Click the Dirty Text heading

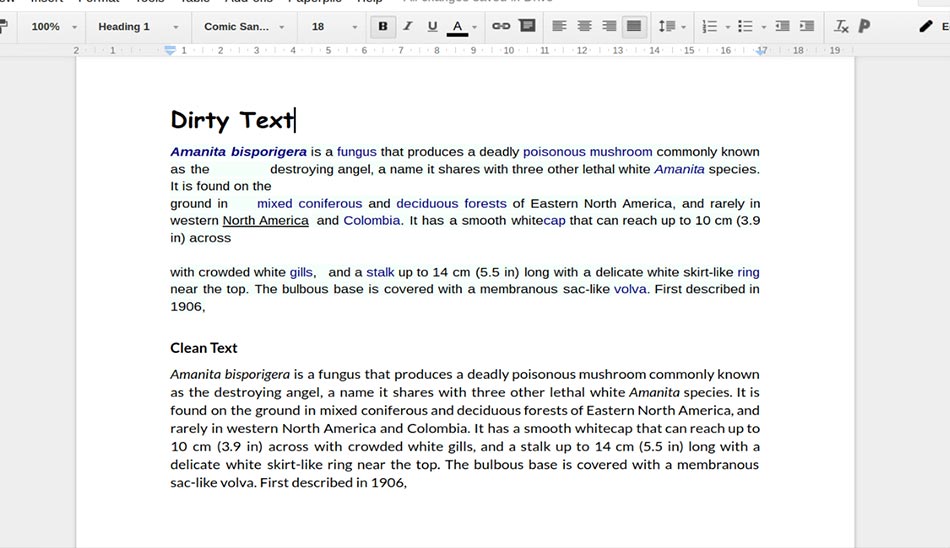point(232,120)
